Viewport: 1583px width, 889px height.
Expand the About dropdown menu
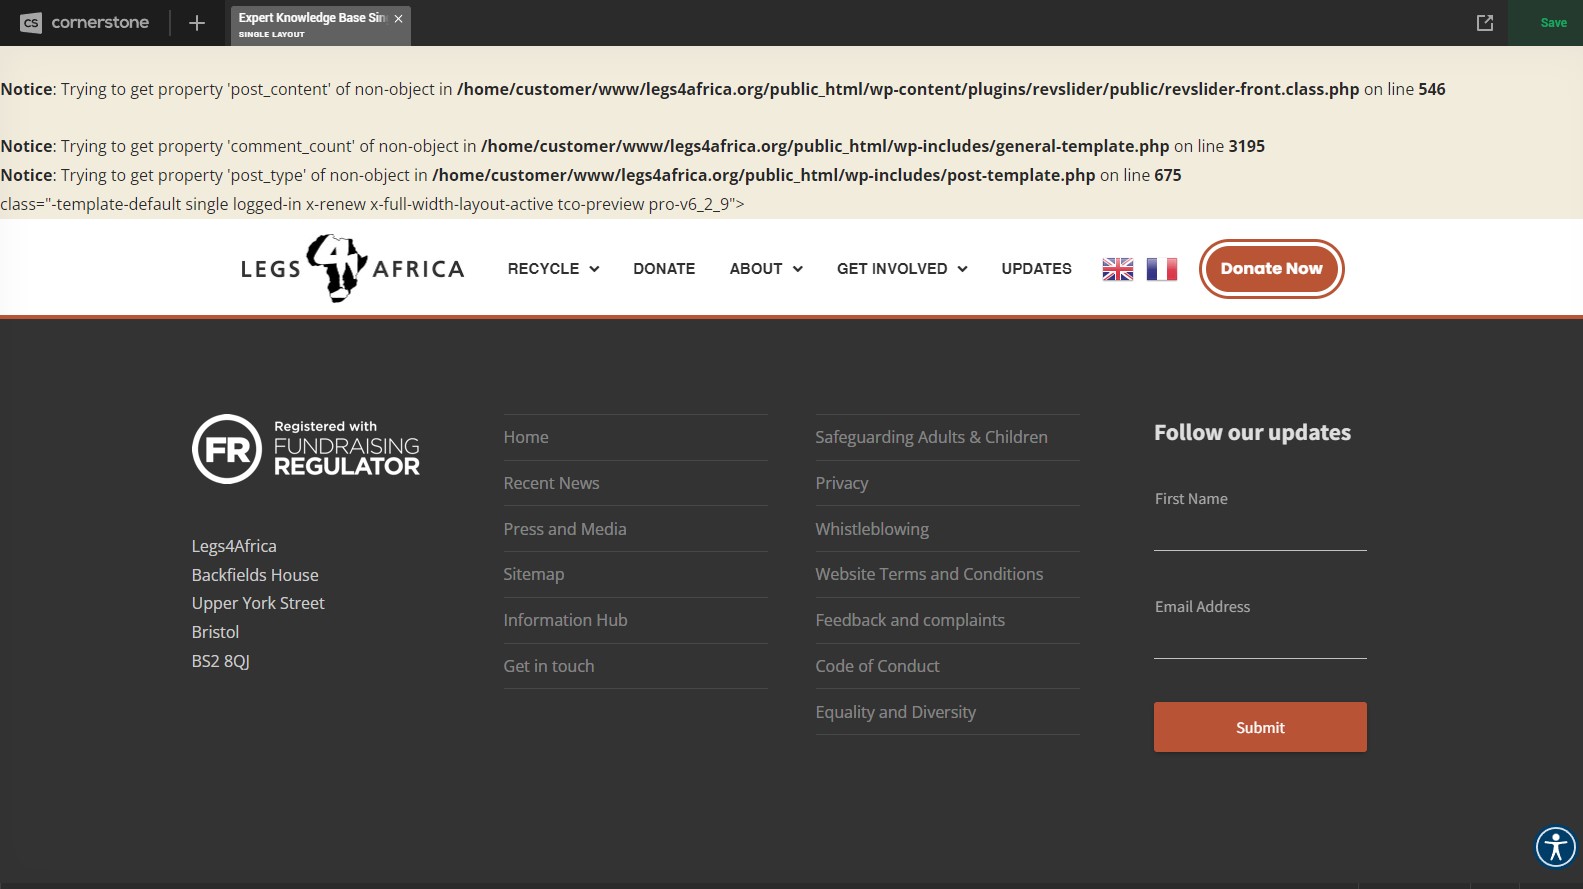point(766,269)
